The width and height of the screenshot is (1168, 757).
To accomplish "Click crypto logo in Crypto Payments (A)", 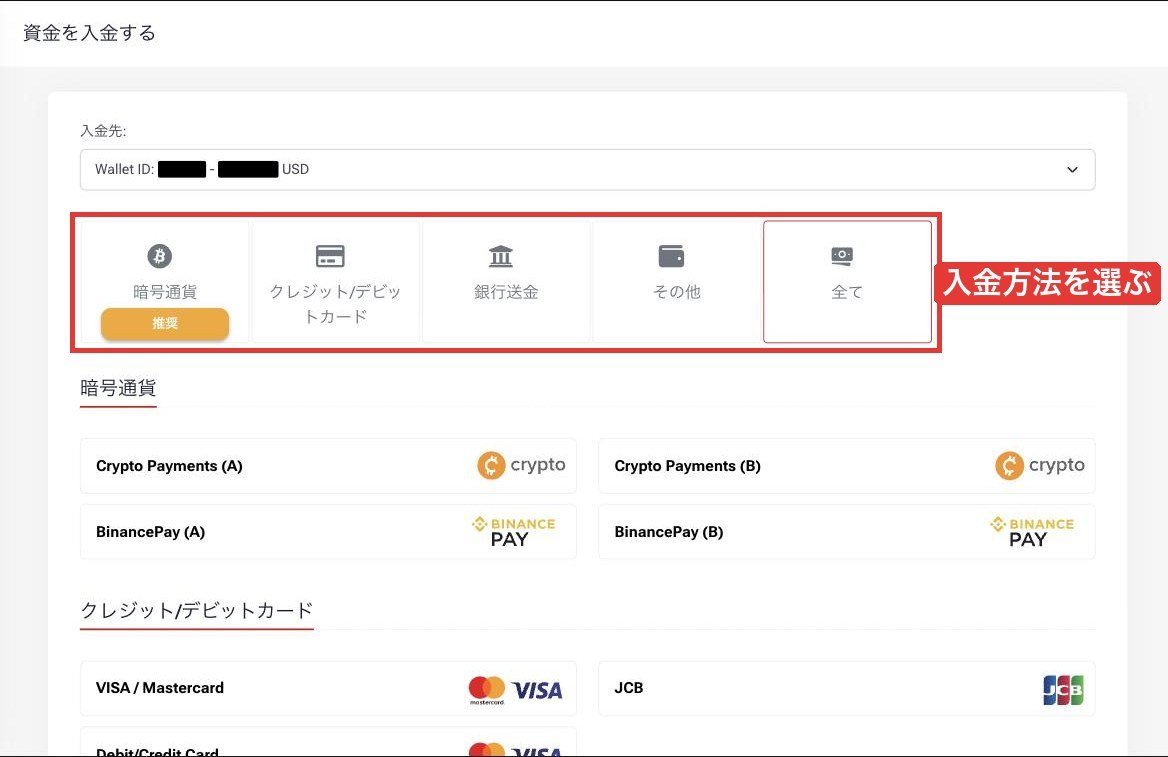I will click(521, 466).
